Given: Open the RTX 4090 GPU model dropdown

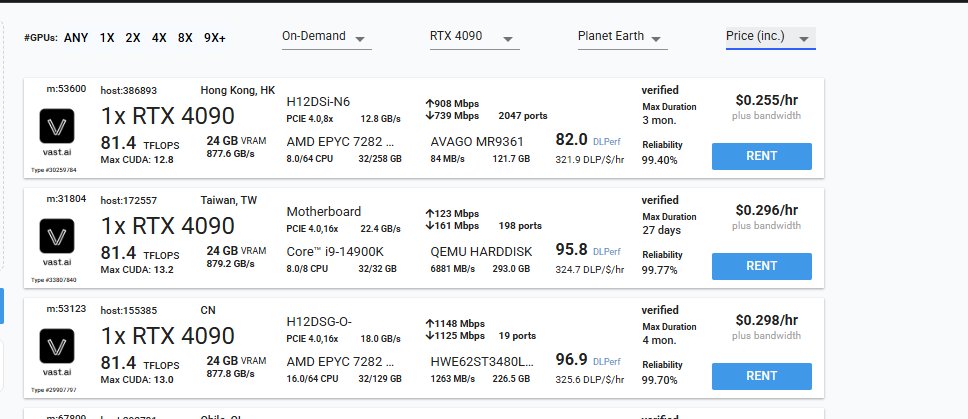Looking at the screenshot, I should pos(475,37).
